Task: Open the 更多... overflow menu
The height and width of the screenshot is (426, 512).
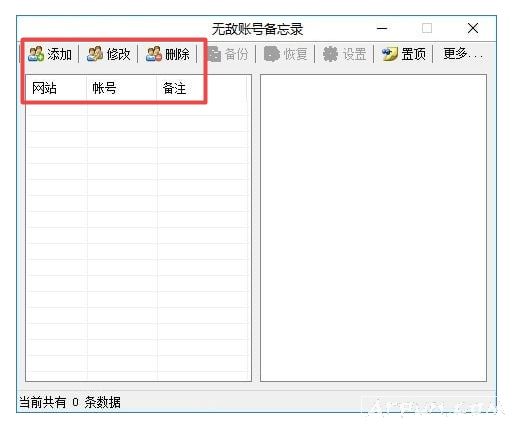Action: (463, 54)
